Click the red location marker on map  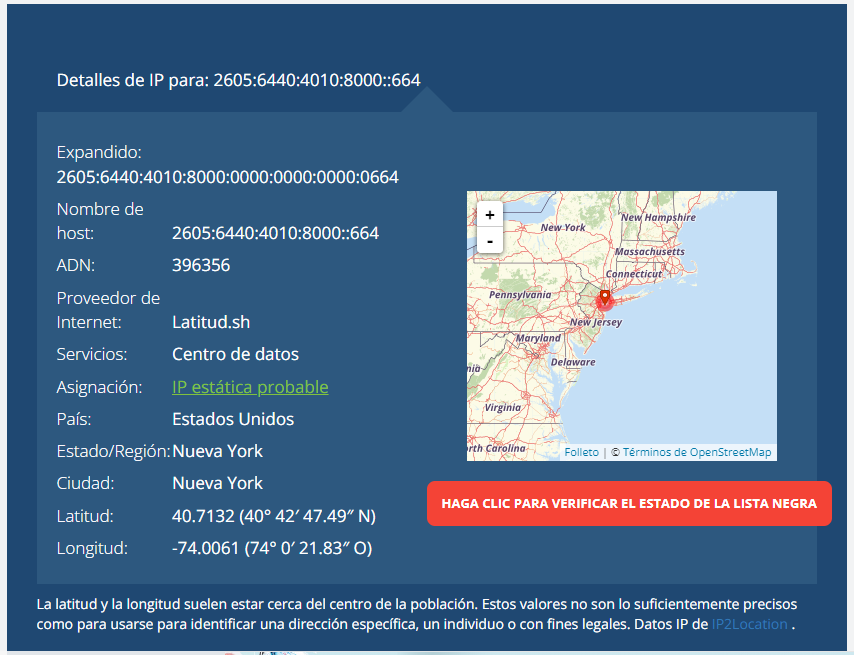605,298
